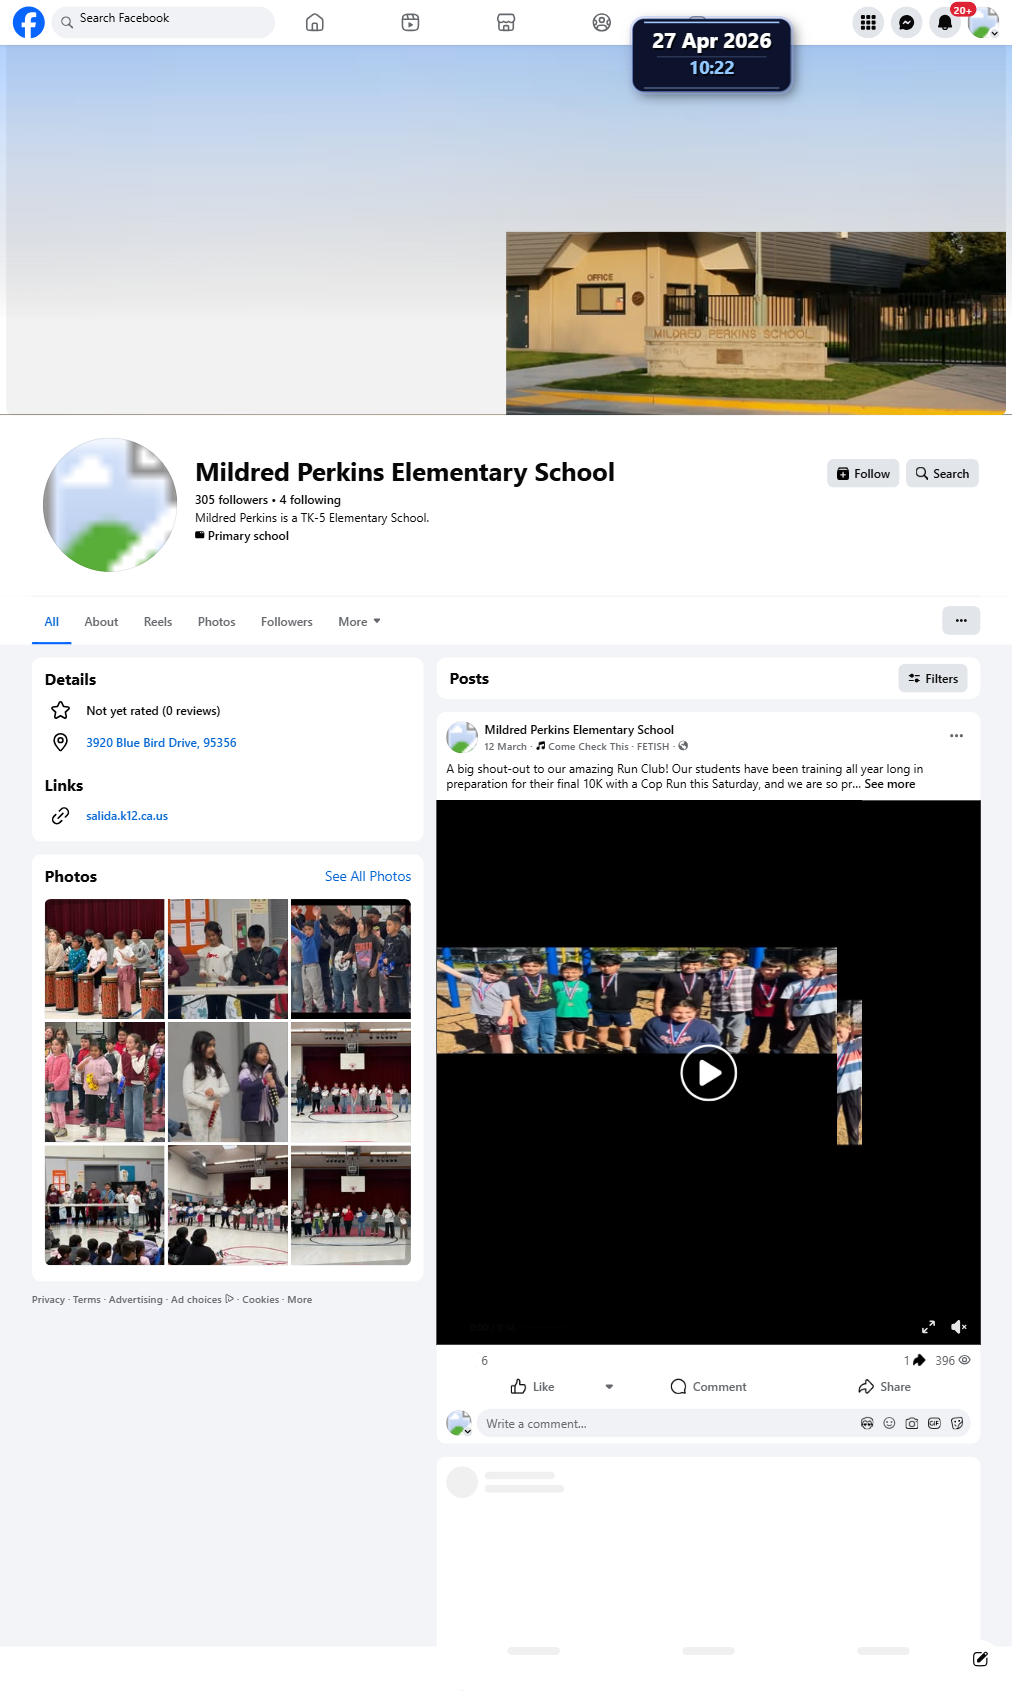1012x1691 pixels.
Task: View reactions count 6
Action: (x=484, y=1361)
